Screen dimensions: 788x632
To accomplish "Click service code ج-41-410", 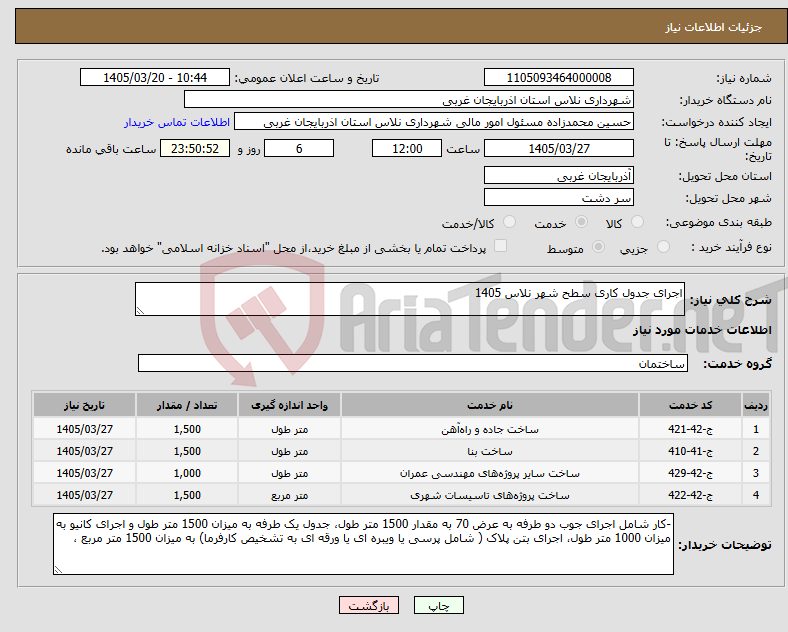I will [691, 451].
